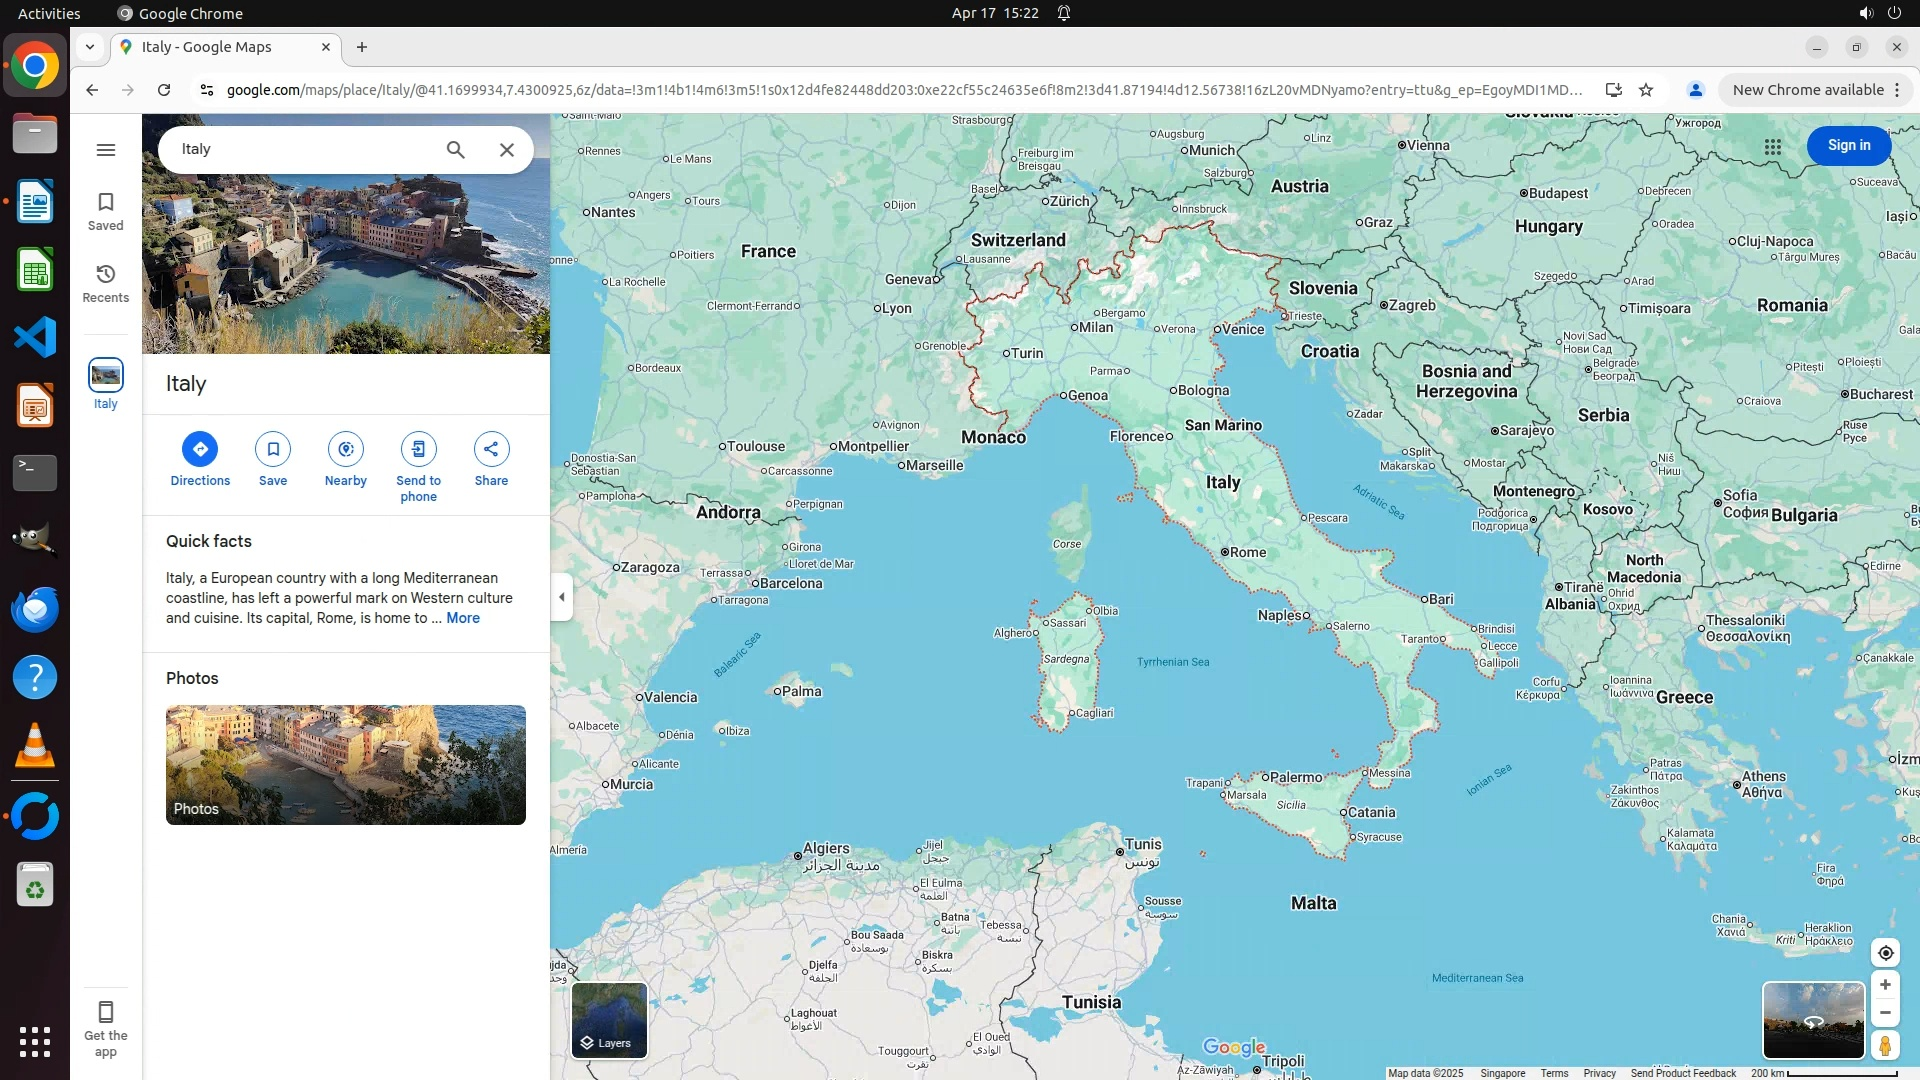Click the Directions icon for Italy
Screen dimensions: 1920x1080
[200, 449]
